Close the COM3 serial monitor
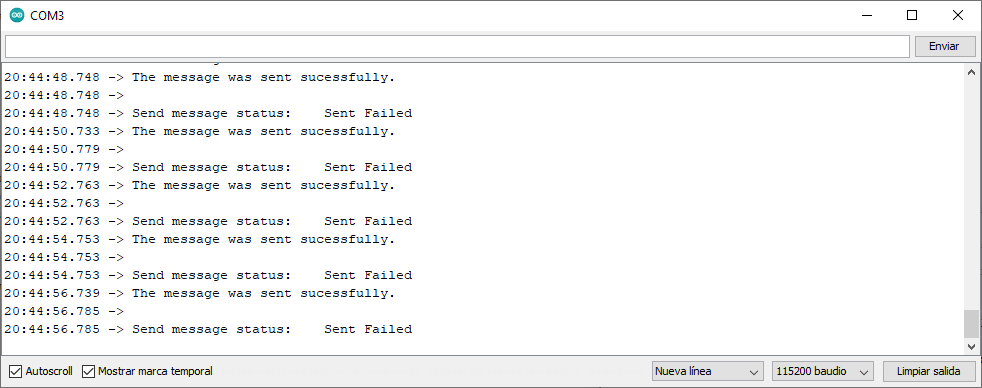This screenshot has width=982, height=388. pos(958,16)
